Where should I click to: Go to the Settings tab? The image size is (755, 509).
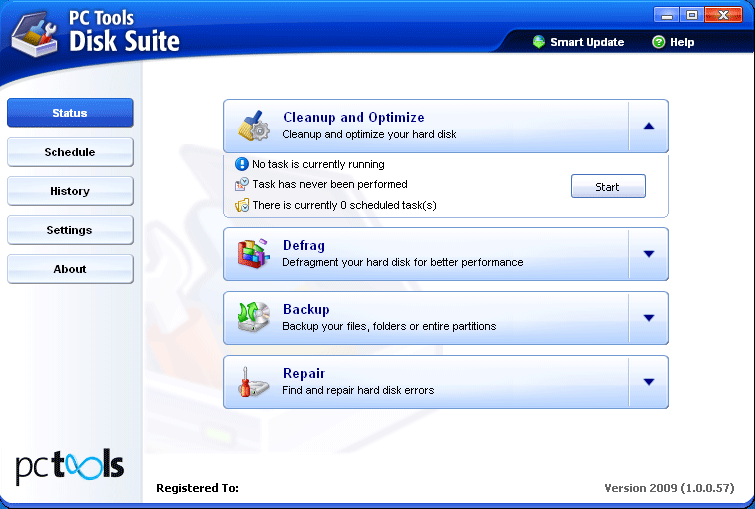[70, 230]
